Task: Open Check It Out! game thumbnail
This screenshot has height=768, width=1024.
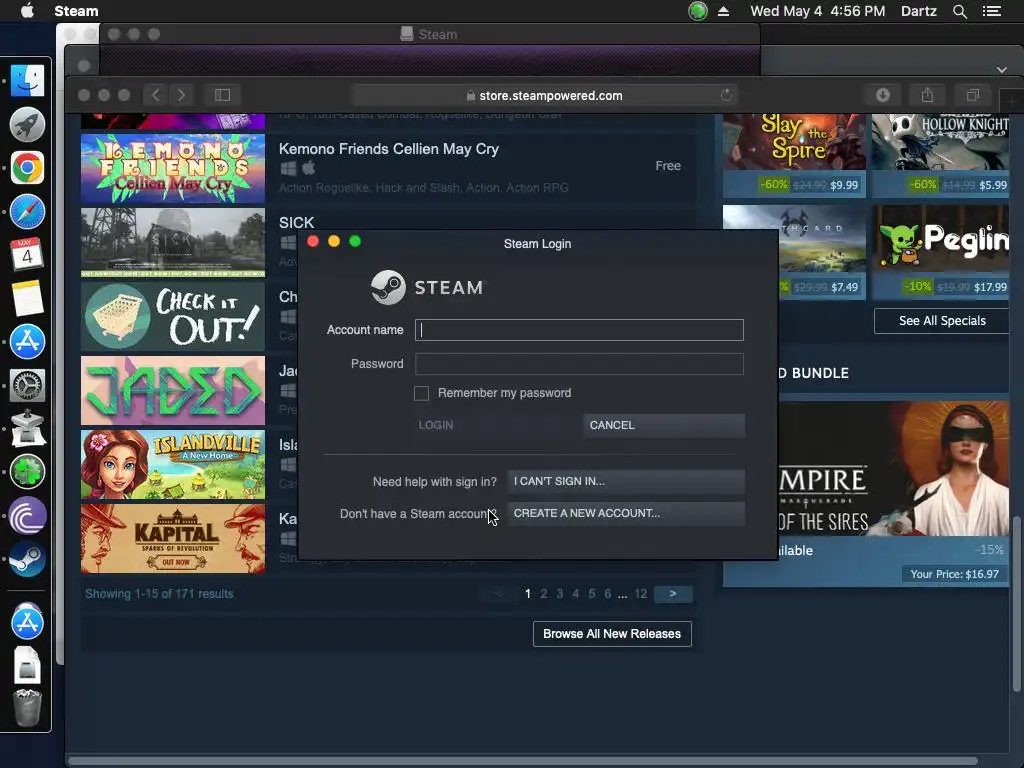Action: [x=173, y=316]
